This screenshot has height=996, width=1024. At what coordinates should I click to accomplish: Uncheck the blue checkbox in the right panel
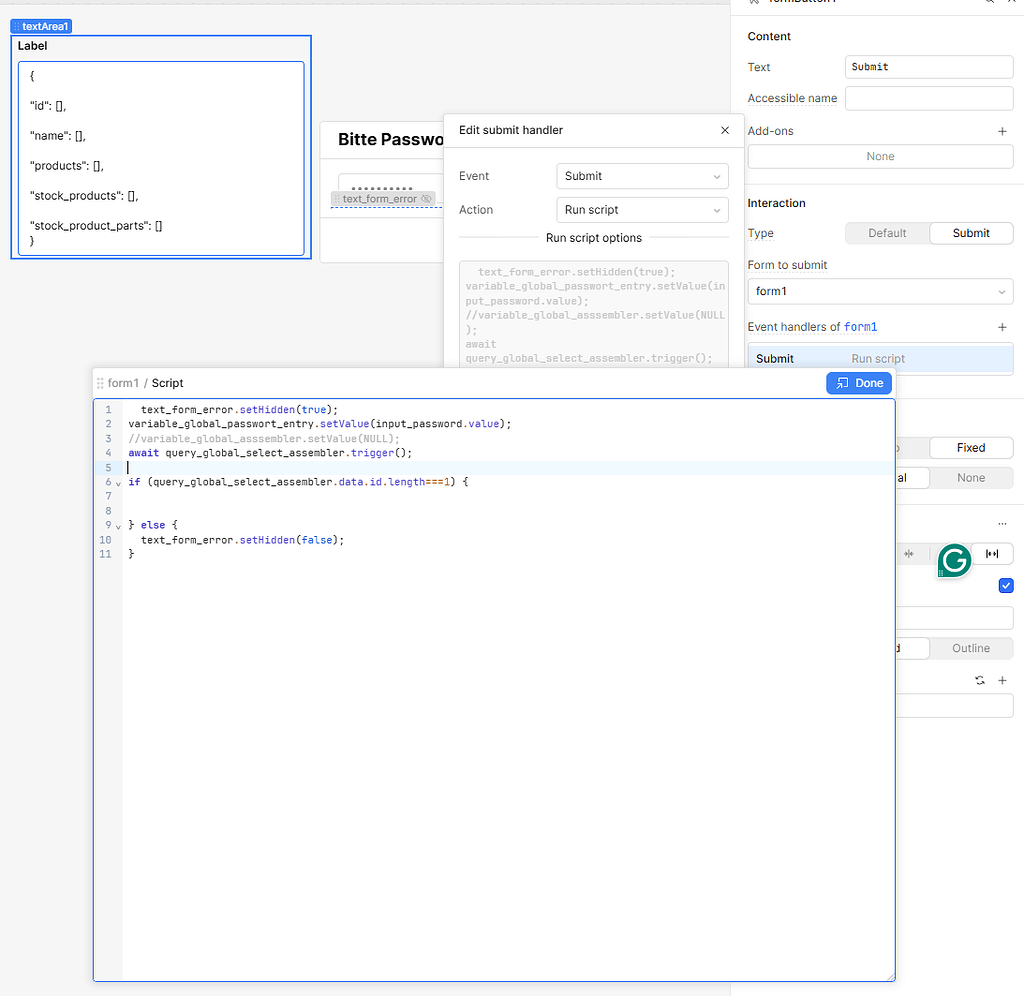point(1005,585)
